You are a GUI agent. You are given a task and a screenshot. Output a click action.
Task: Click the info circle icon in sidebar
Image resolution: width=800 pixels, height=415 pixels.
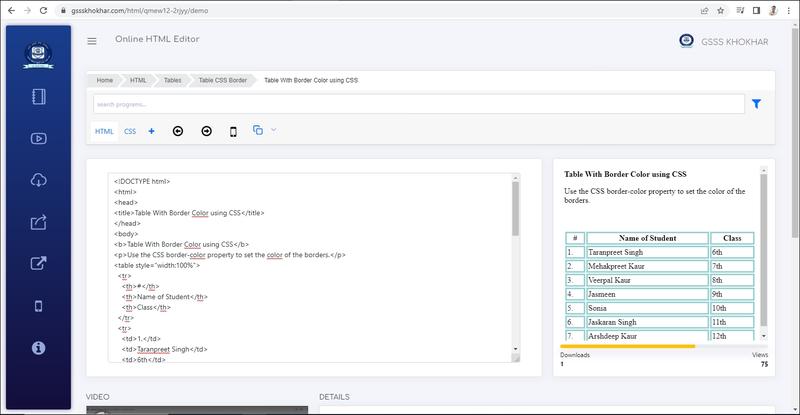[39, 348]
